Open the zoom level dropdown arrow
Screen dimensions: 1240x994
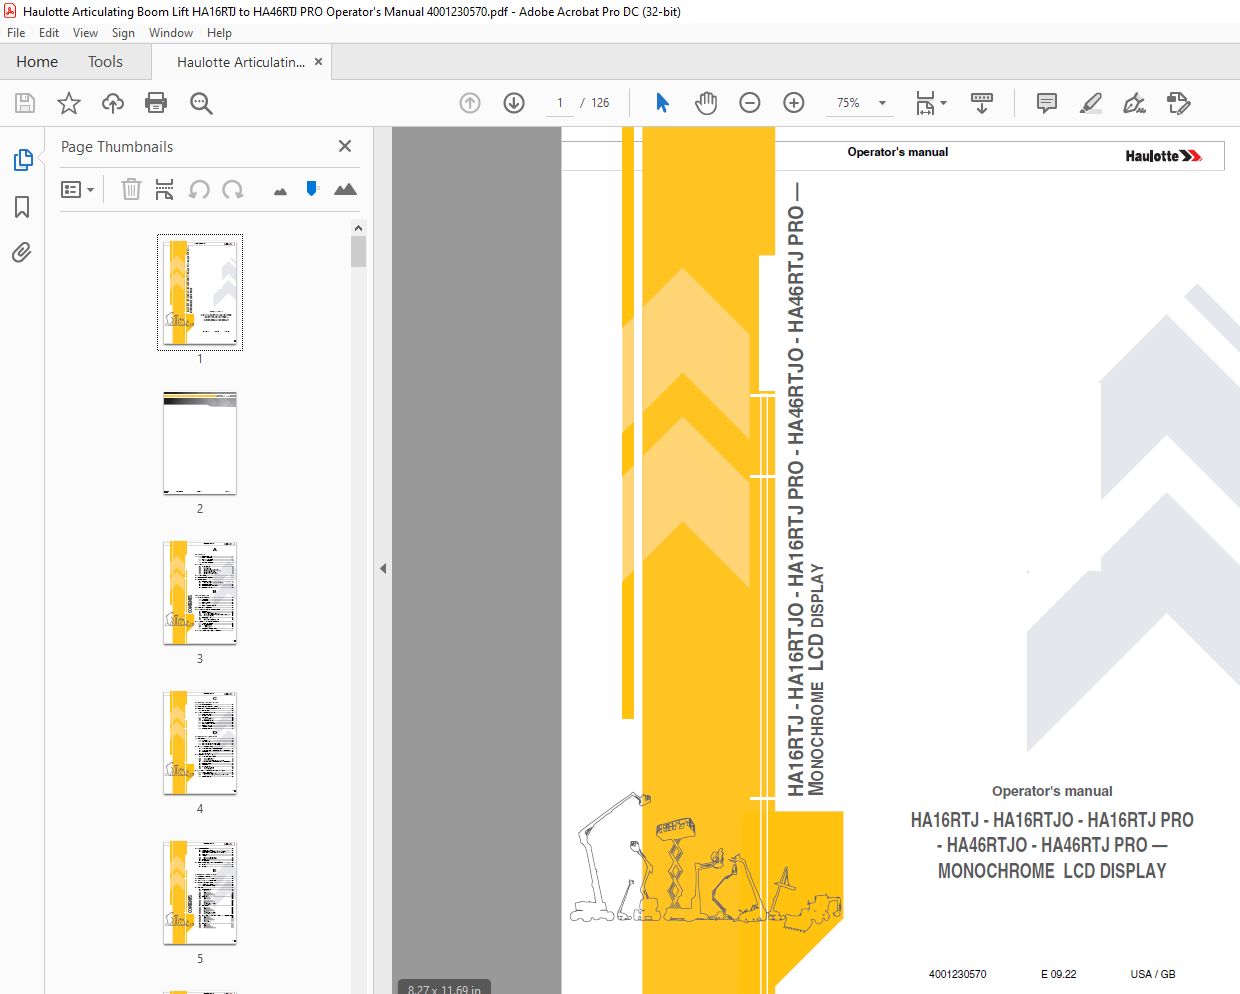point(882,103)
